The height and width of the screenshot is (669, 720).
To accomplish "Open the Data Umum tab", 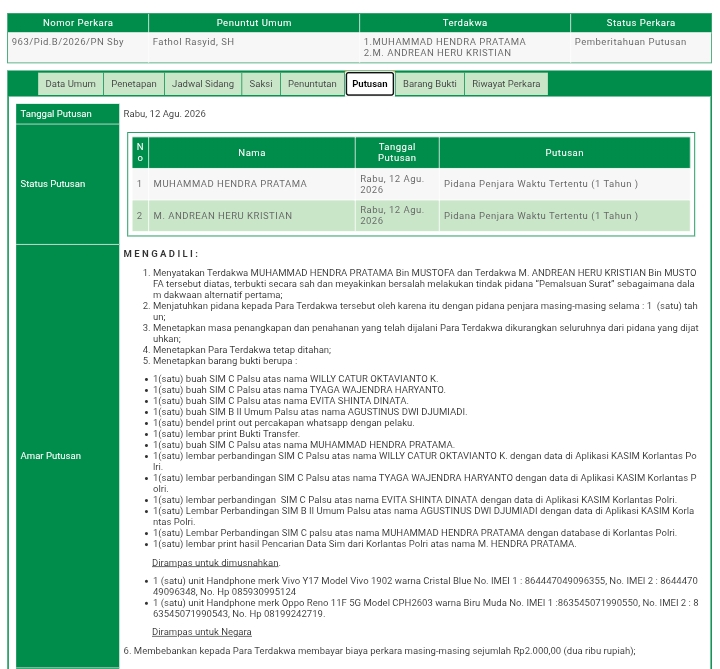I will tap(70, 84).
